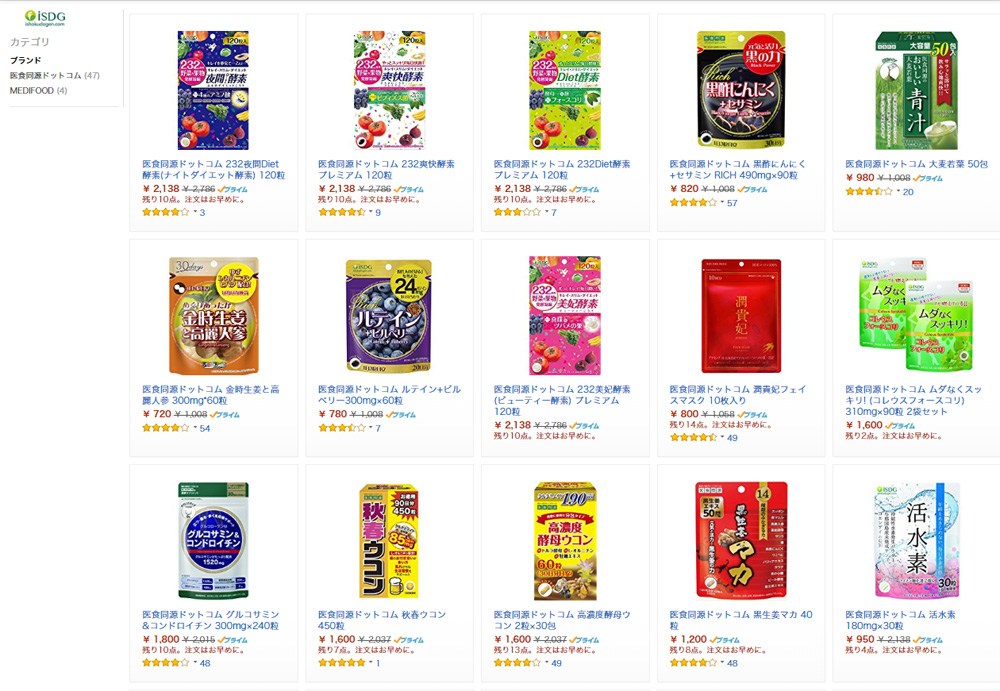The image size is (1000, 691).
Task: Open the 黒生姜マカ product image
Action: (x=740, y=540)
